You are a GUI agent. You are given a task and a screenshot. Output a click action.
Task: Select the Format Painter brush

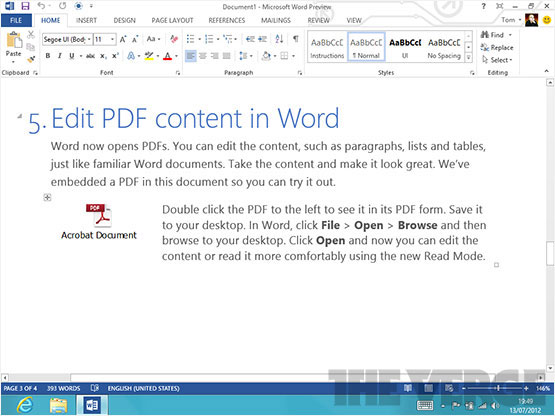tap(31, 59)
